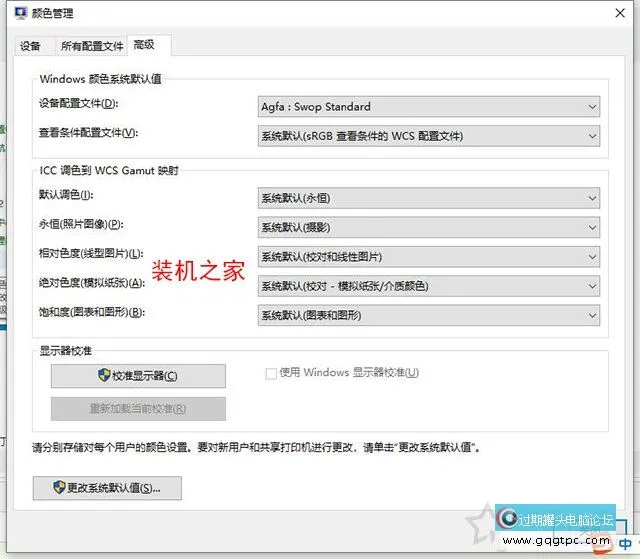Open the 所有配置文件 tab
This screenshot has height=559, width=640.
(x=92, y=46)
